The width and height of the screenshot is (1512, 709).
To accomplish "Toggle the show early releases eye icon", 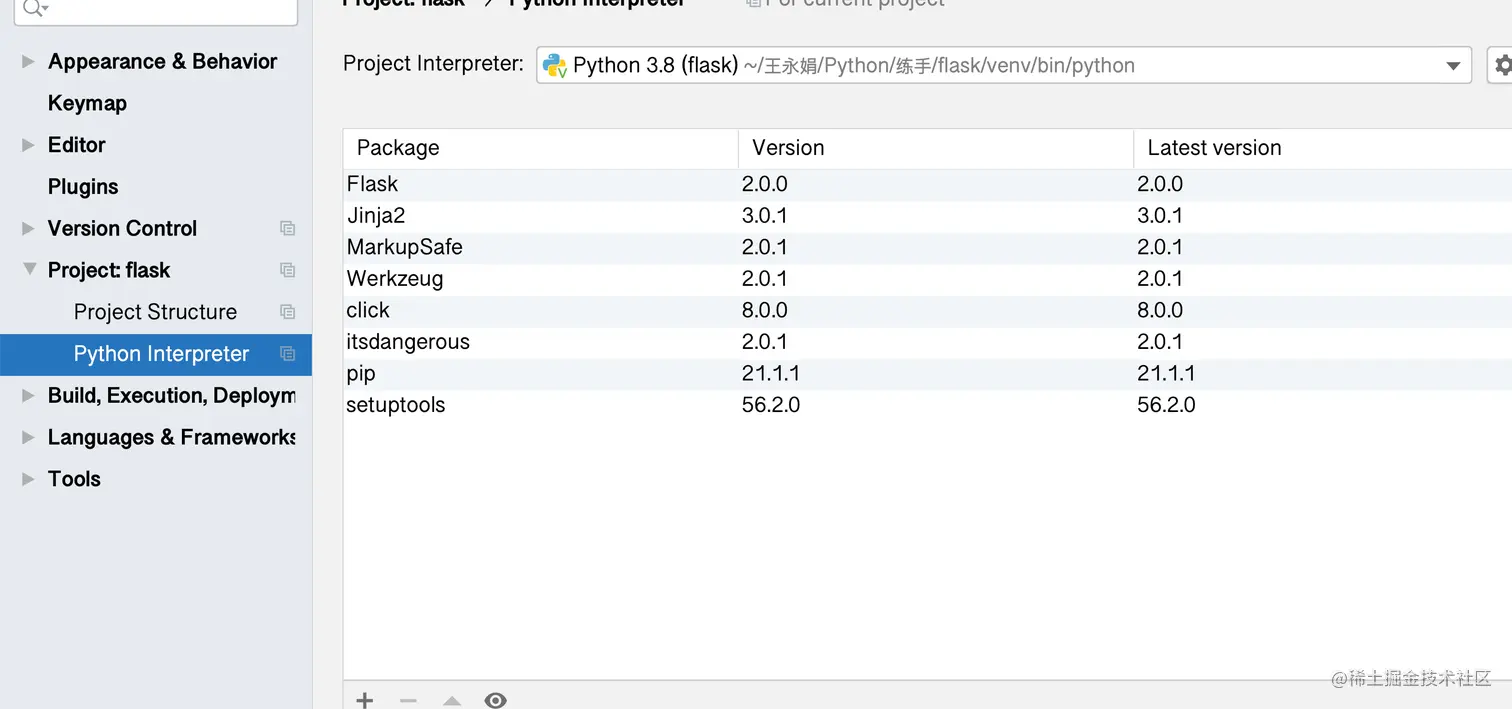I will [x=495, y=700].
